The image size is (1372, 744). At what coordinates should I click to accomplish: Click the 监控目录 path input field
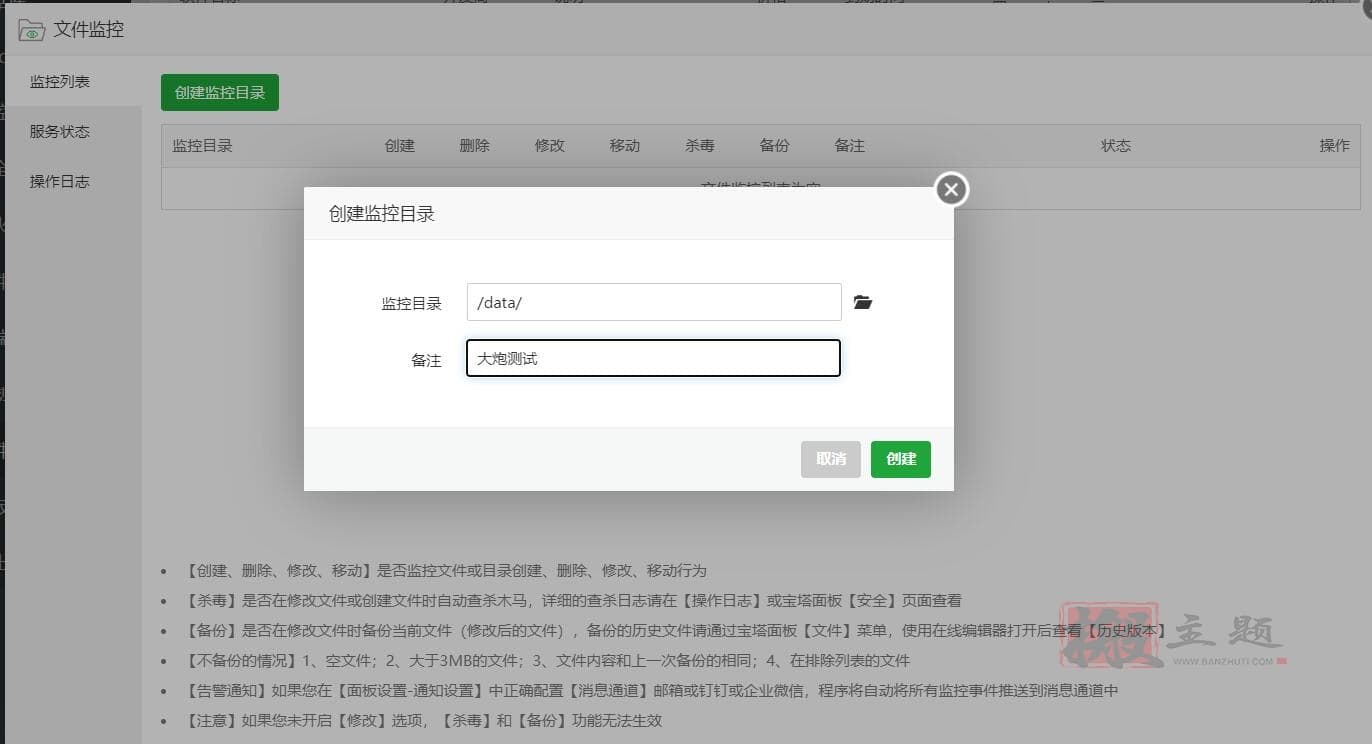[x=654, y=302]
